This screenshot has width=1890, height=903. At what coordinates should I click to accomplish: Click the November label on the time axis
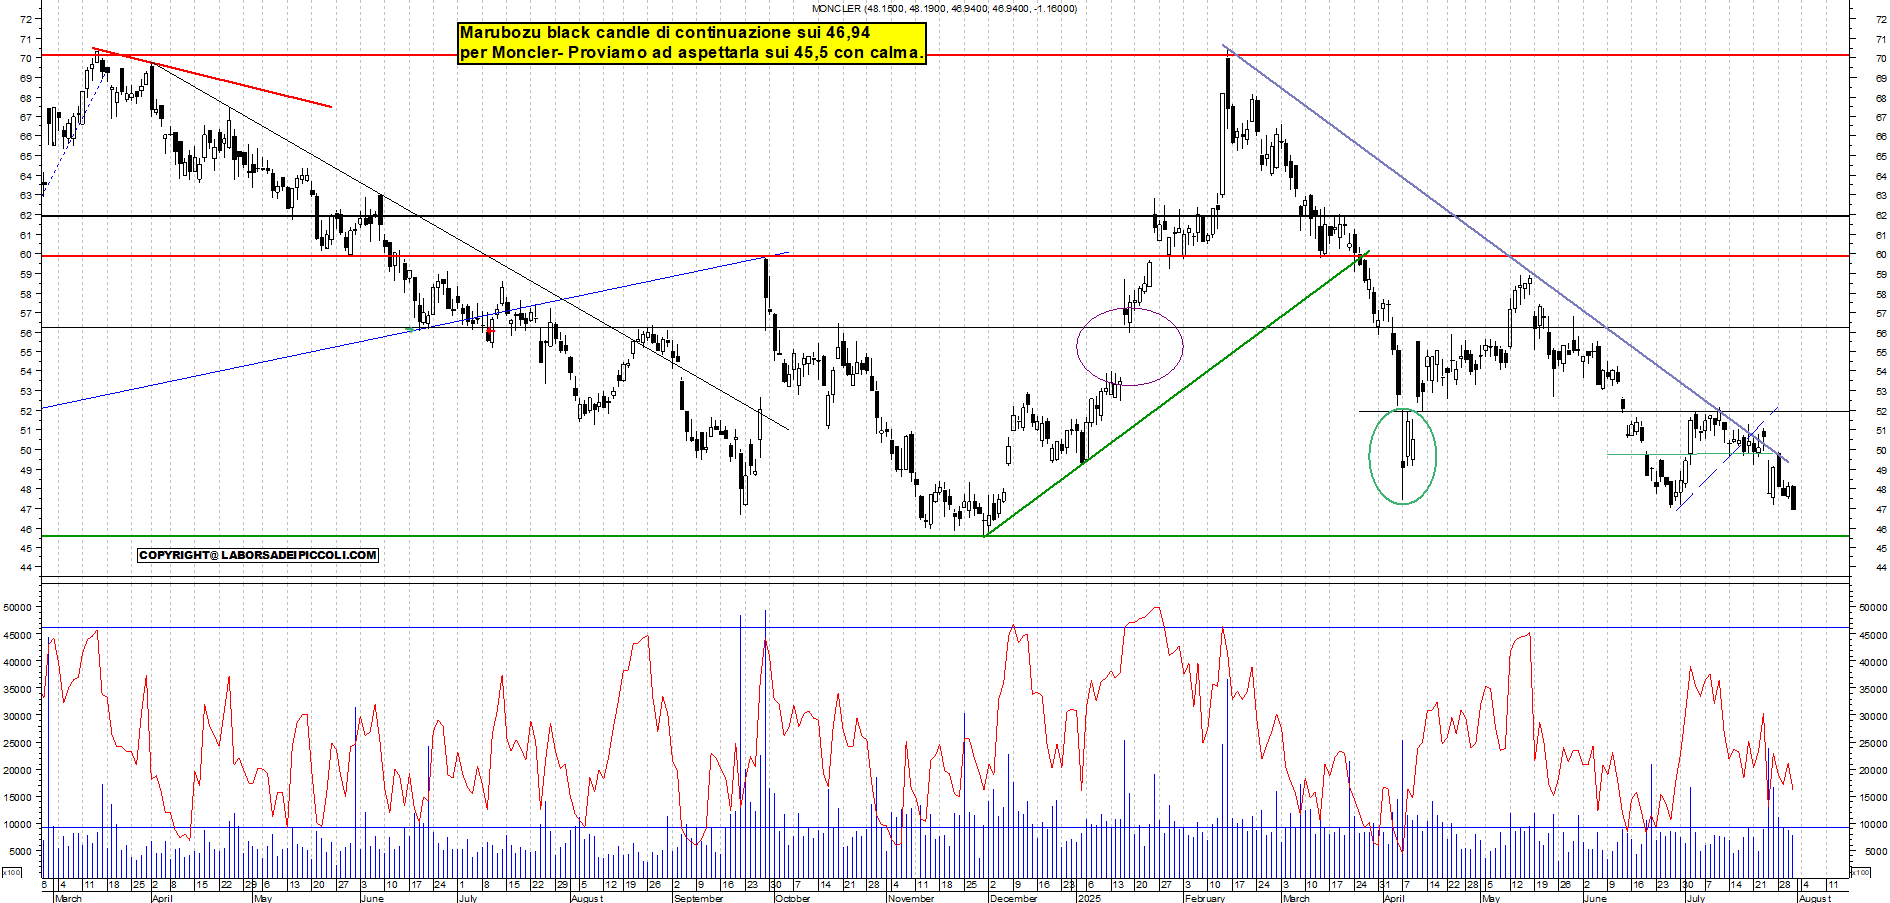pyautogui.click(x=910, y=898)
